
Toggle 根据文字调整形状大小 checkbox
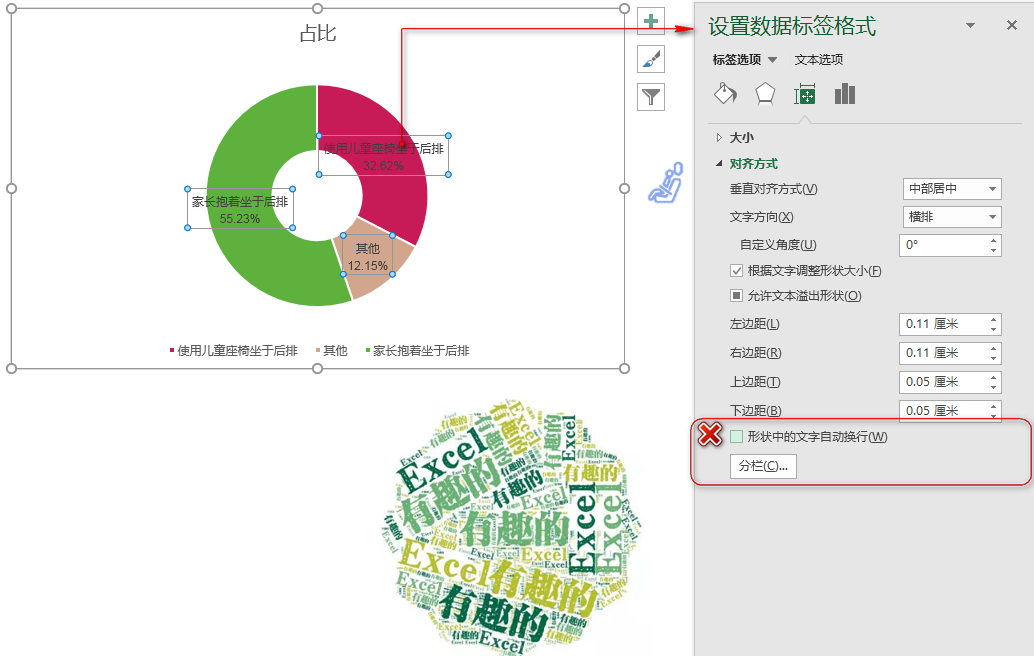point(737,270)
